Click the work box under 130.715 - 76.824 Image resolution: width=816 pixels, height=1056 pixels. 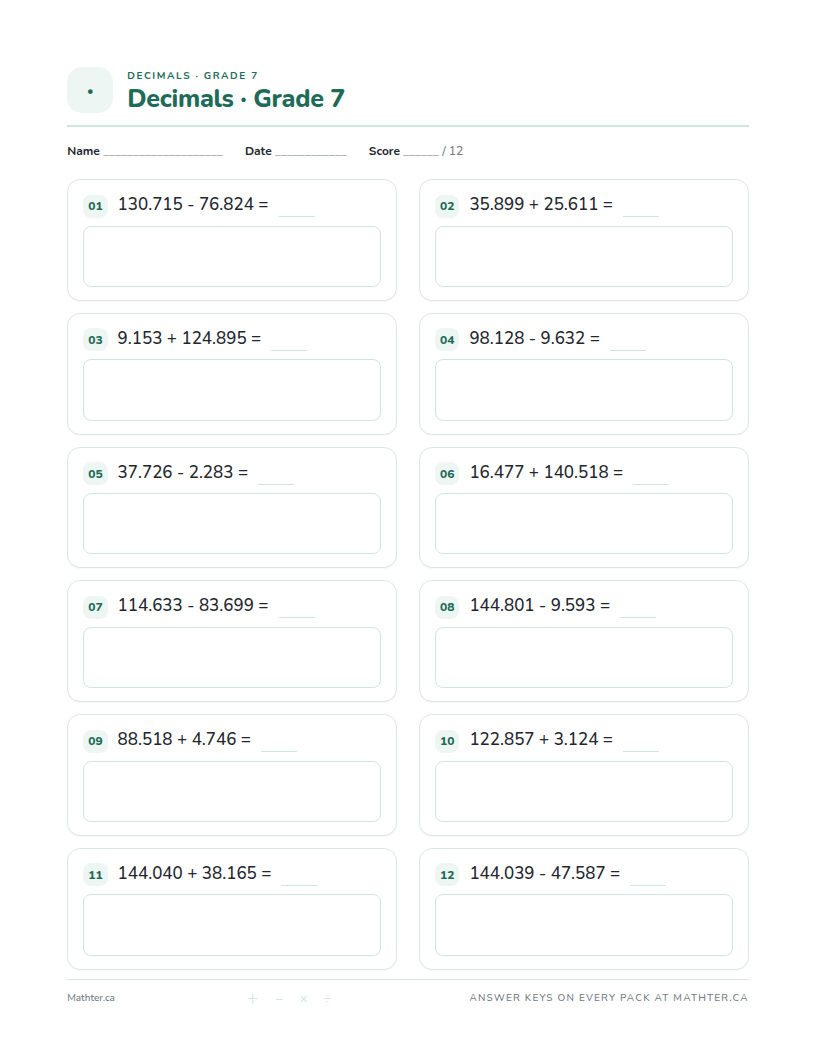(232, 257)
